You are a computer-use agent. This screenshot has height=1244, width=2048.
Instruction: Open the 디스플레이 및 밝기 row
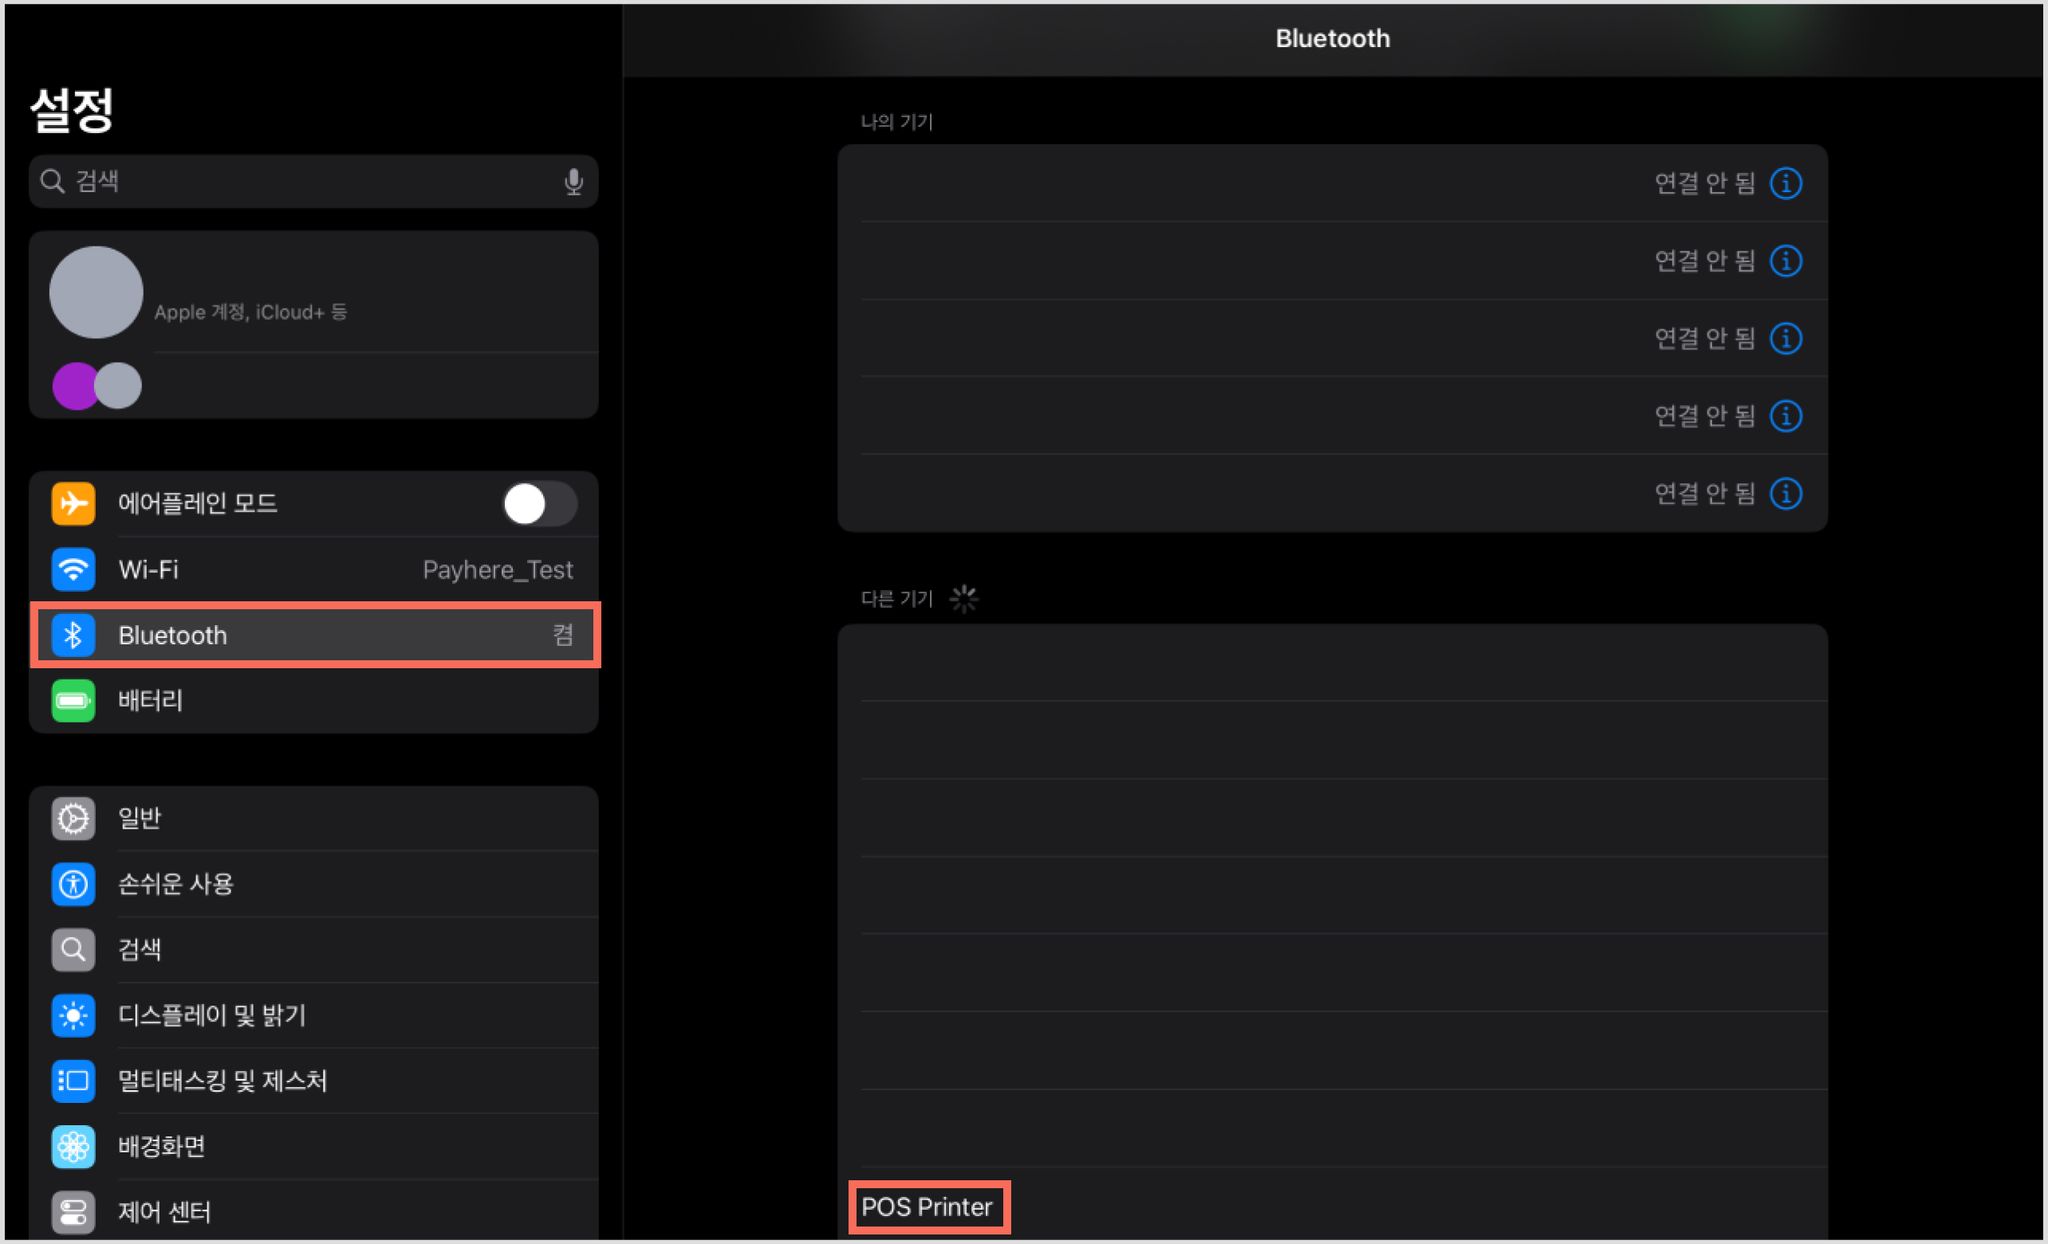[314, 1015]
